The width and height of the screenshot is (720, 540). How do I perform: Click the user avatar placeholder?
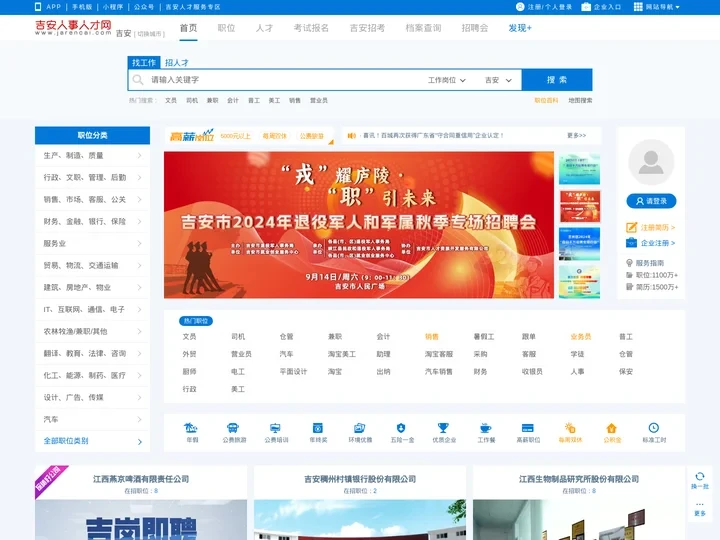point(651,162)
